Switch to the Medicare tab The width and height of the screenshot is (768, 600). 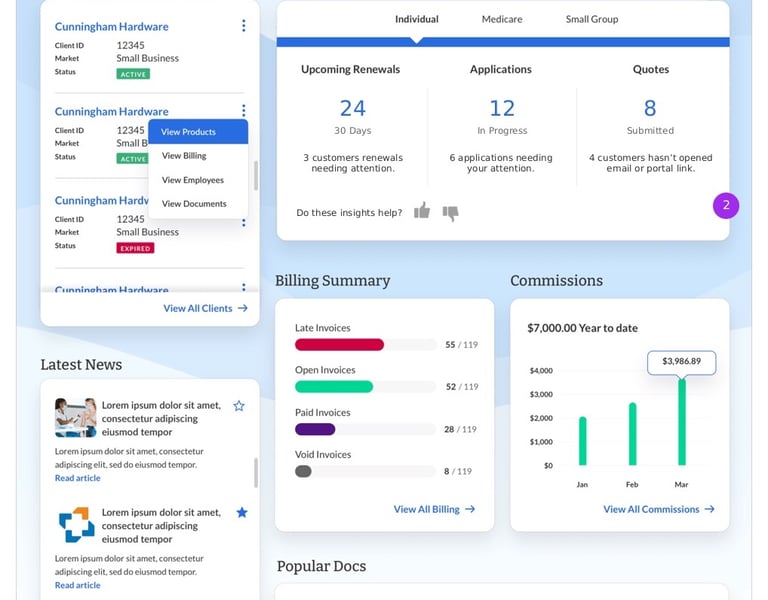502,19
